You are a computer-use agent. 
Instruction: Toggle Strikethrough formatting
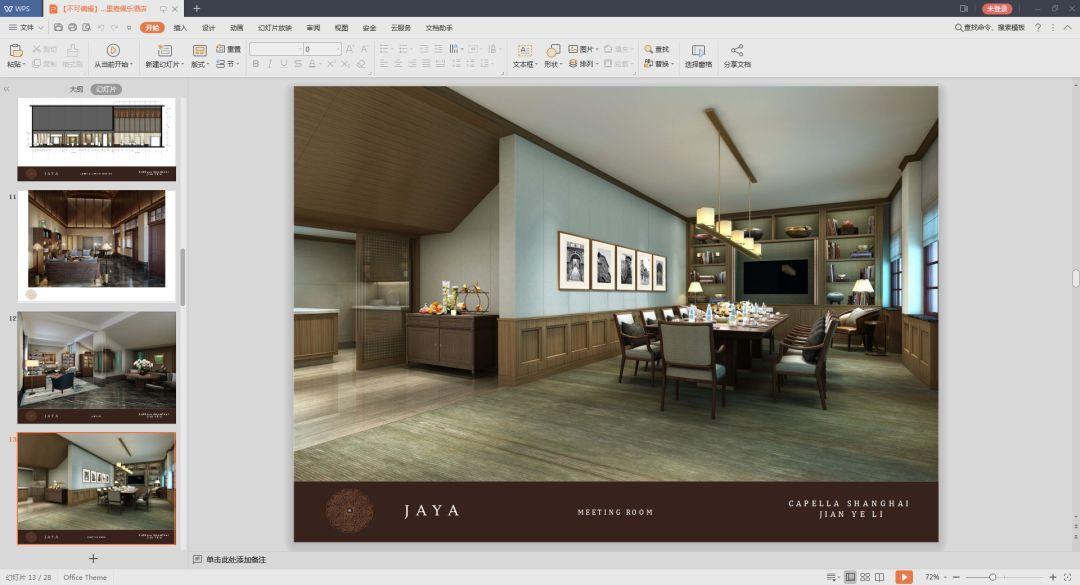tap(298, 63)
